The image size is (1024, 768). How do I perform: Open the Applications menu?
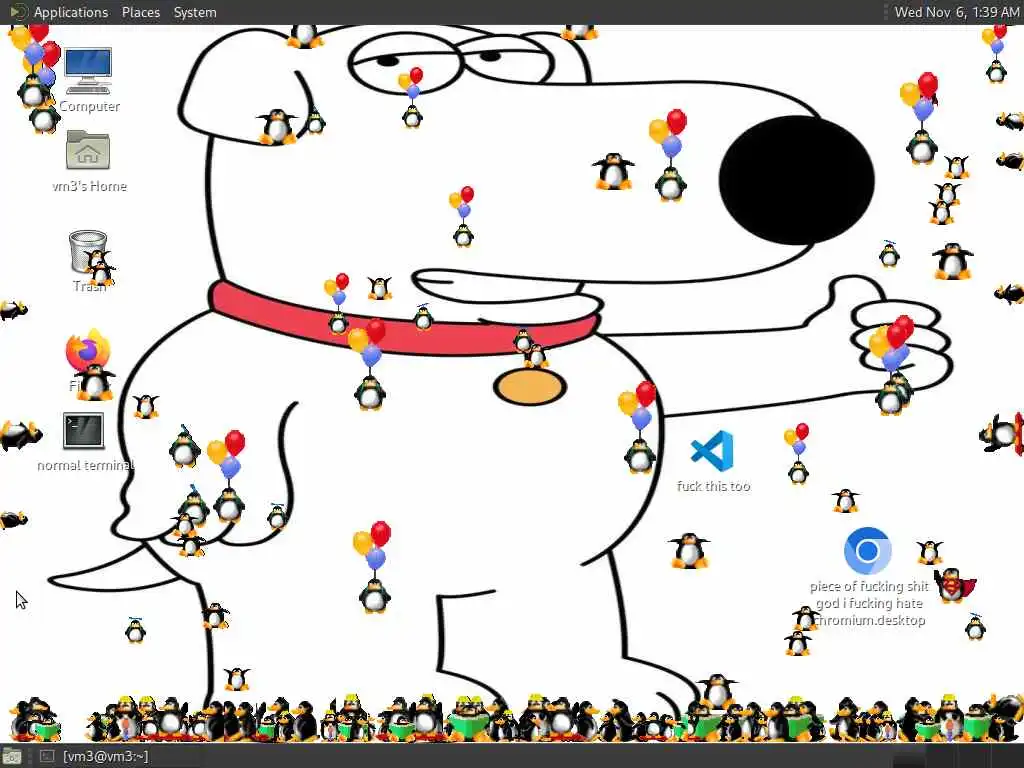[x=71, y=12]
